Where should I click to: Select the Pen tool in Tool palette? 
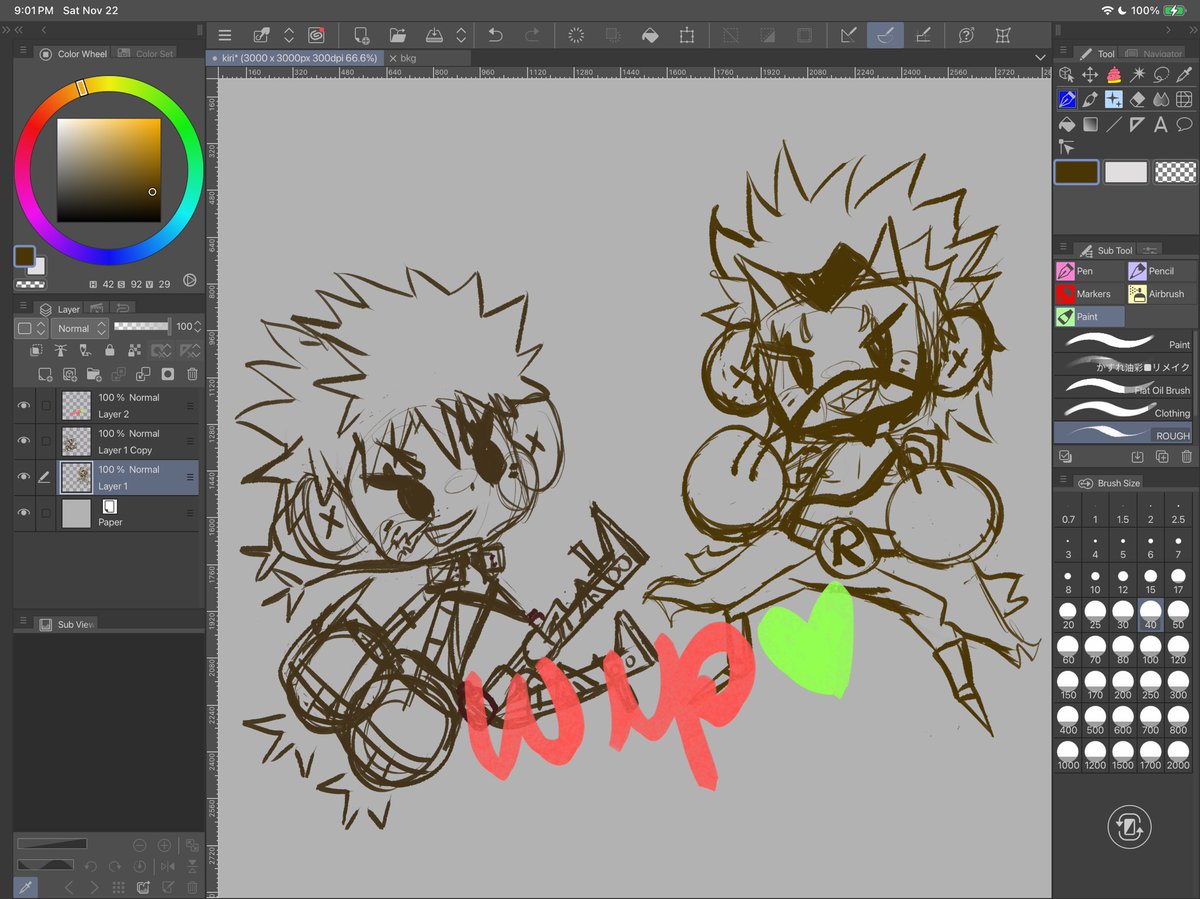tap(1067, 100)
